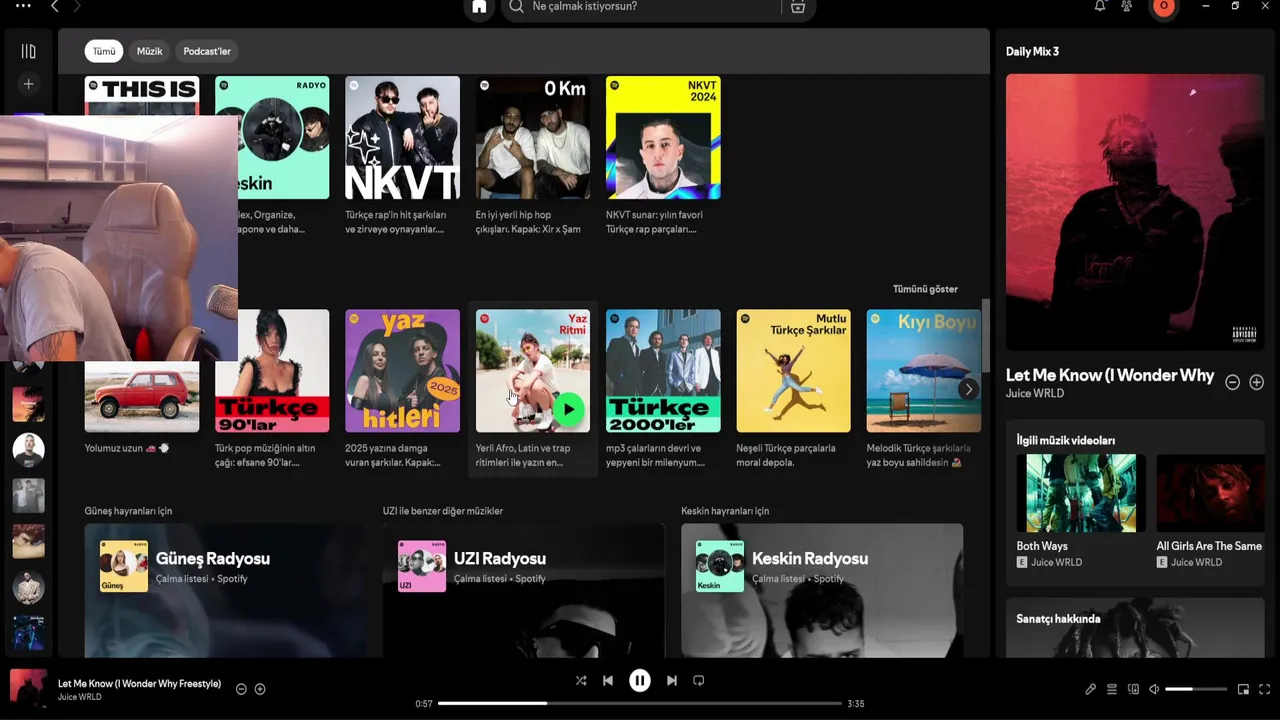Screen dimensions: 1280x720
Task: Open the 0 Km playlist cover
Action: [x=533, y=138]
